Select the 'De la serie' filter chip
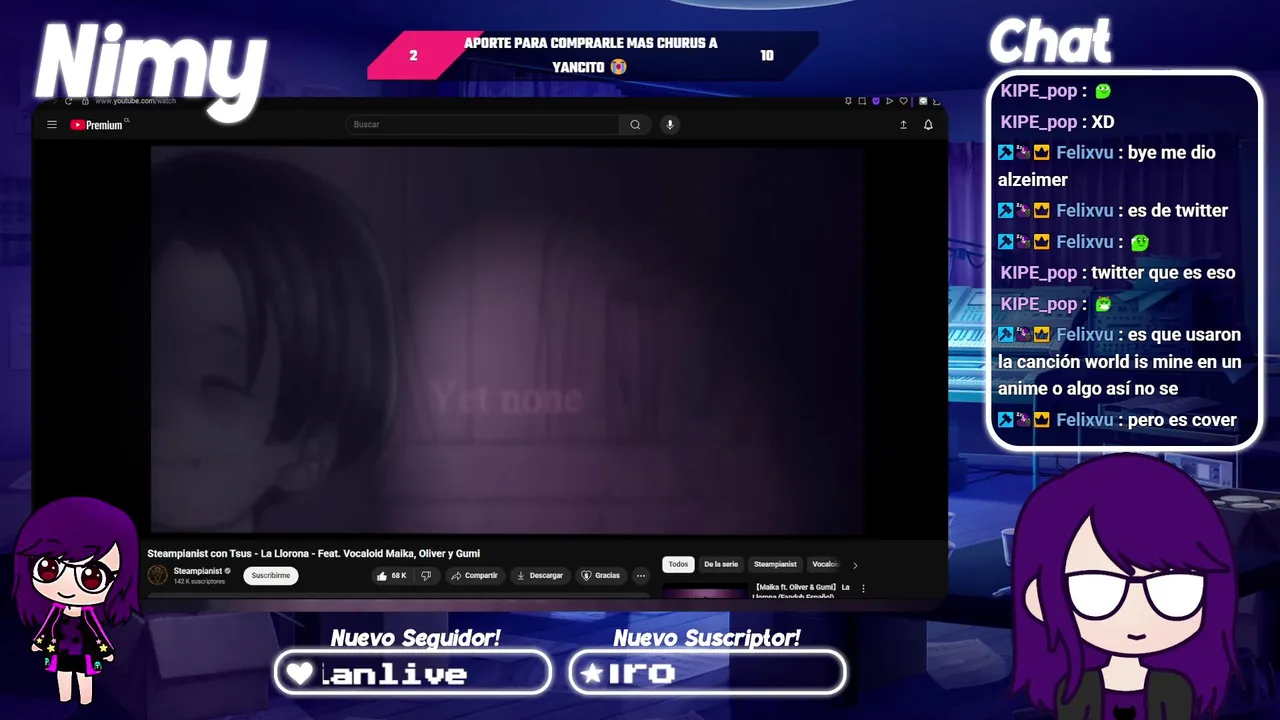The image size is (1280, 720). [x=721, y=565]
